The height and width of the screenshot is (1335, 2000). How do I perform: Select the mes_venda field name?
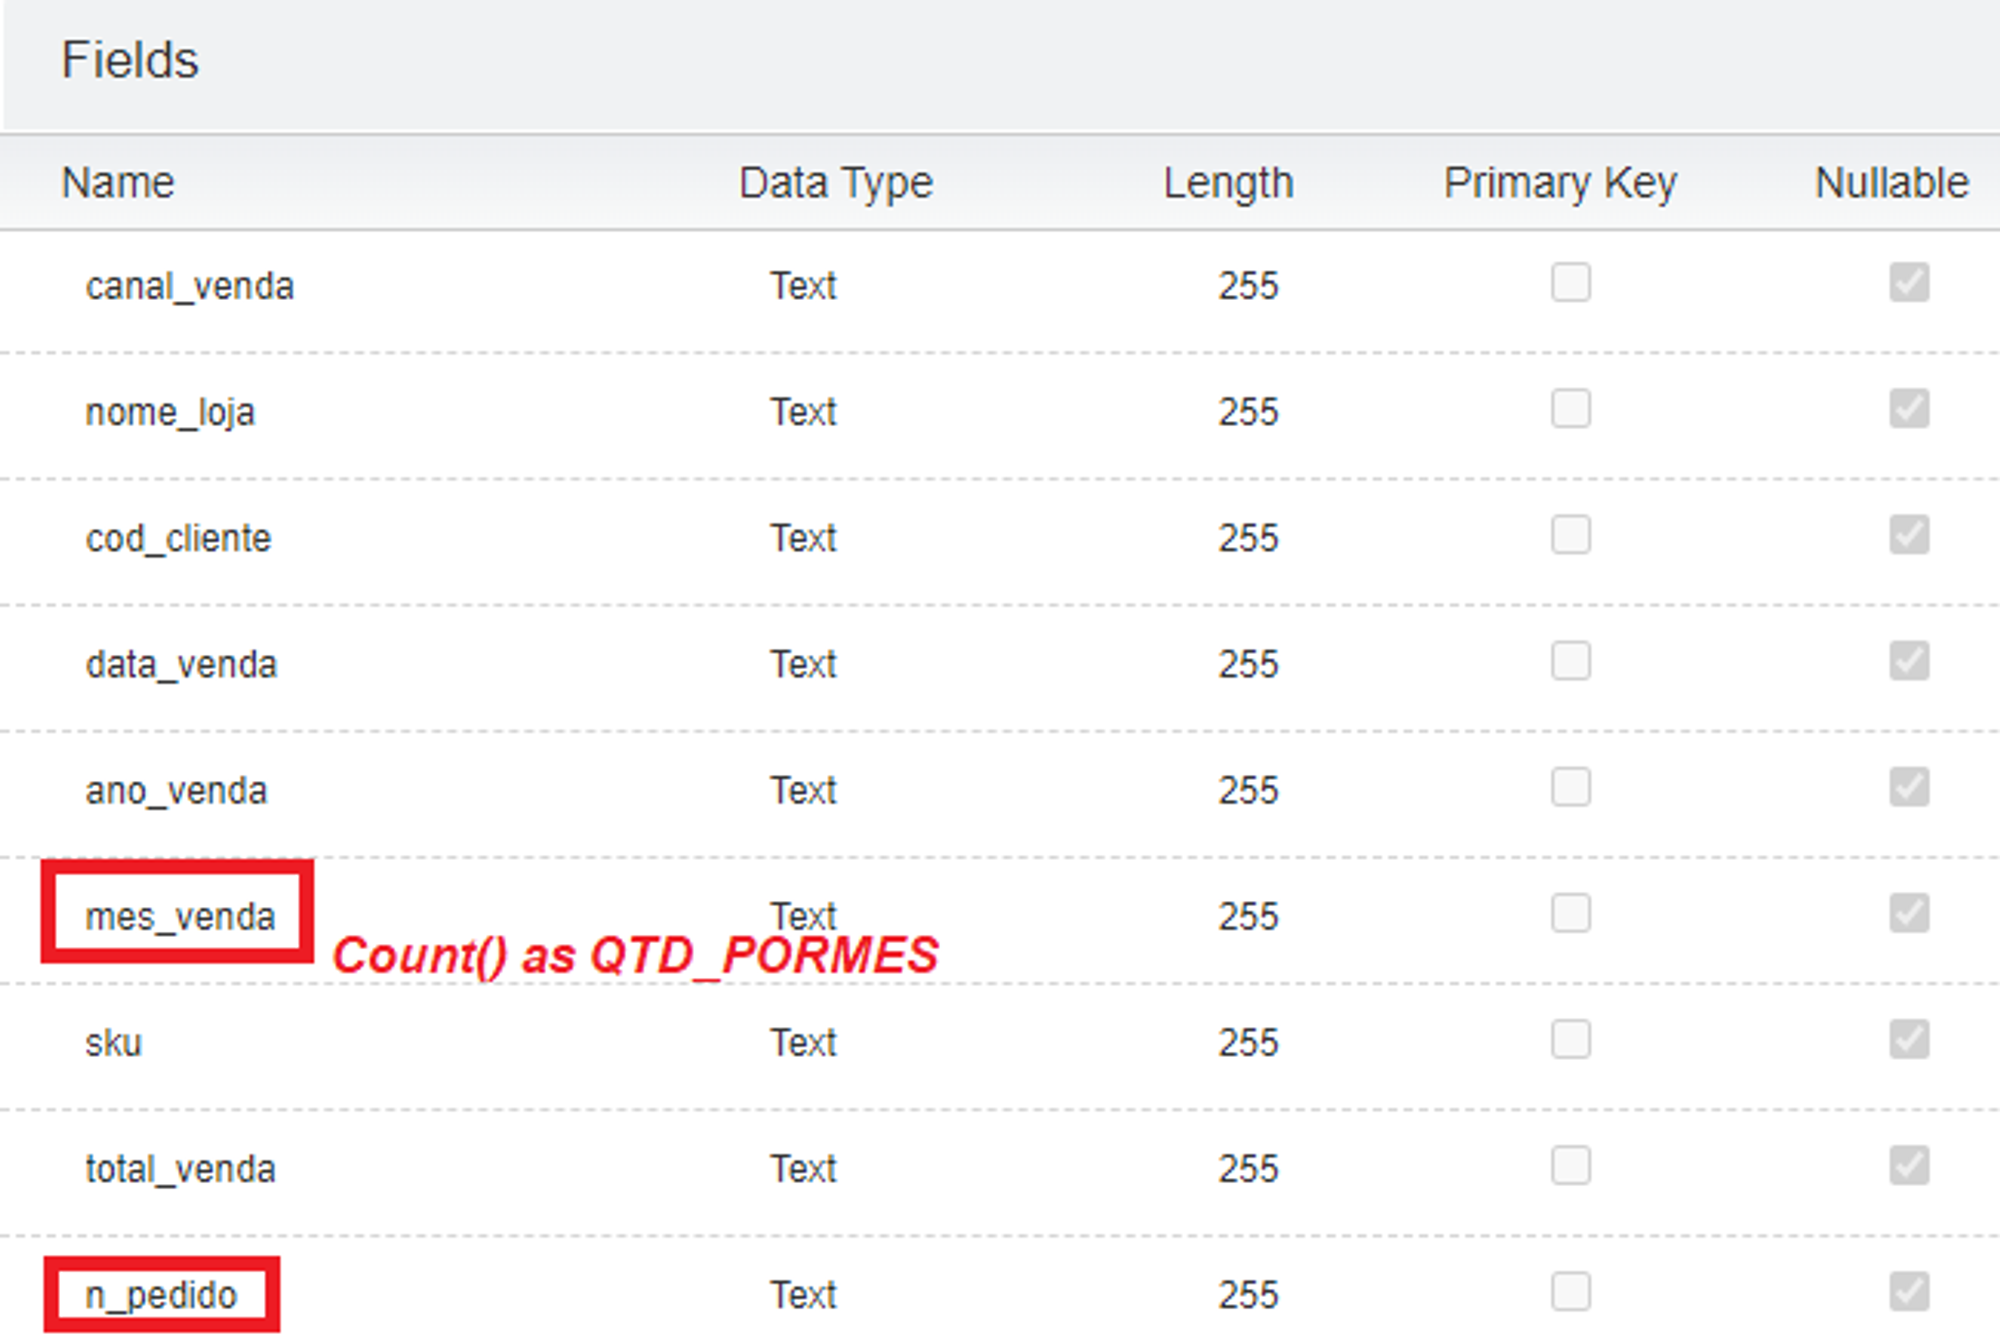[180, 916]
